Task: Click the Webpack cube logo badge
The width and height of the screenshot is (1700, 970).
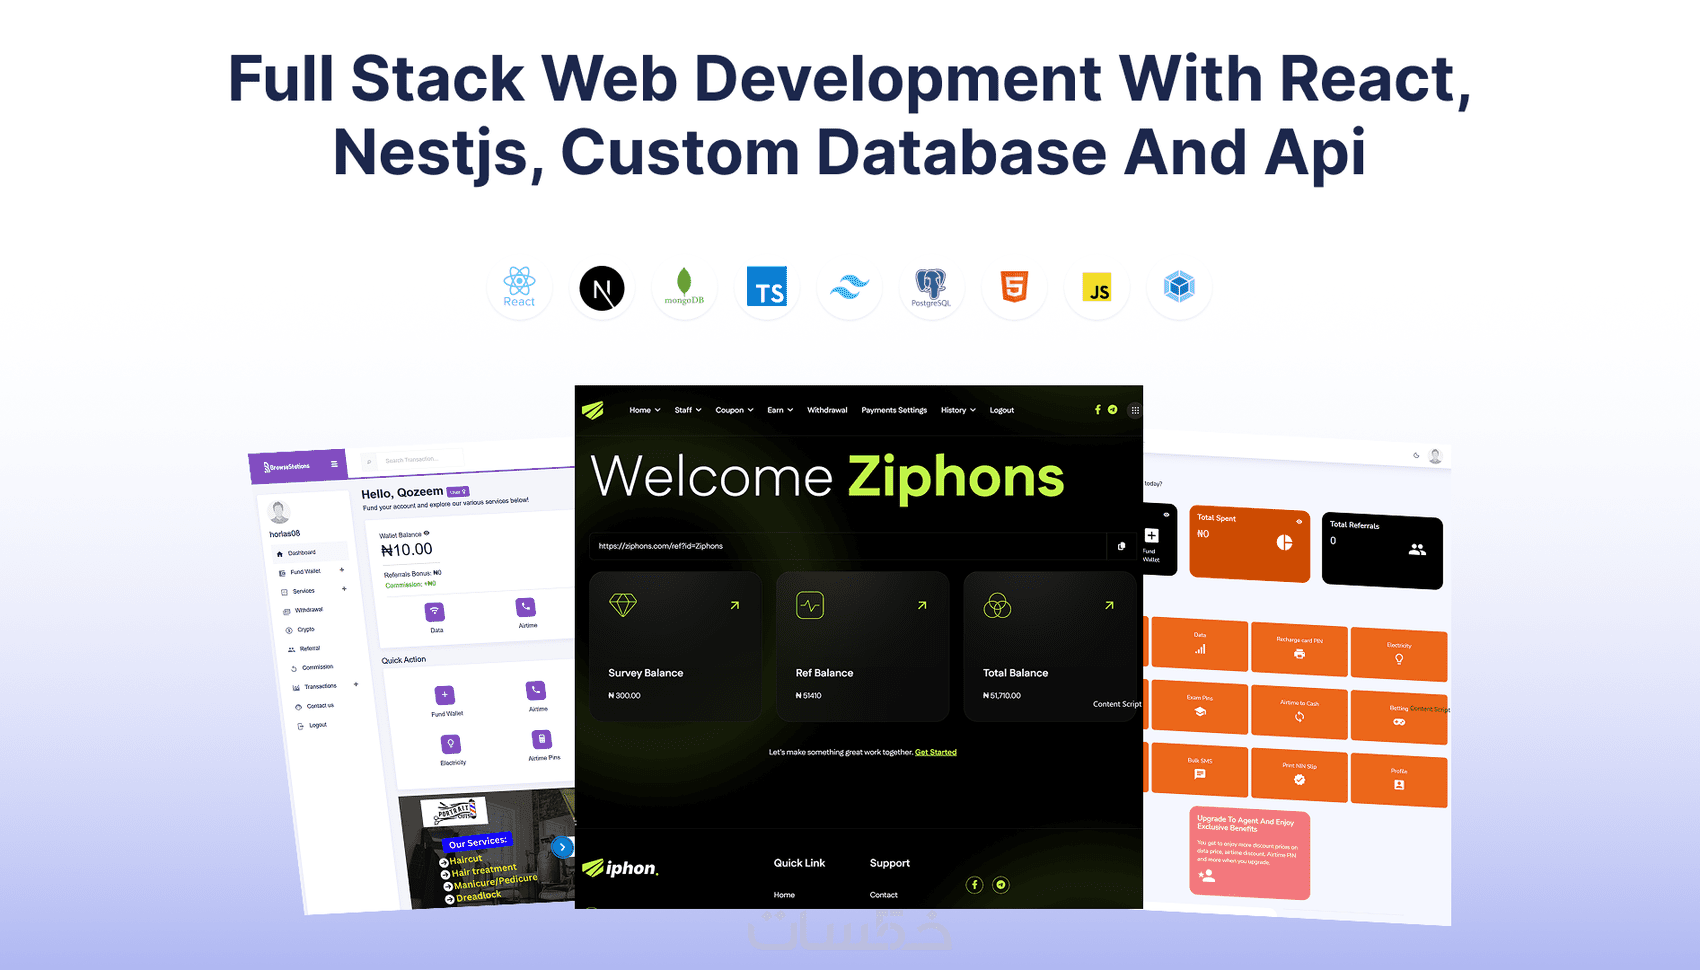Action: (x=1179, y=288)
